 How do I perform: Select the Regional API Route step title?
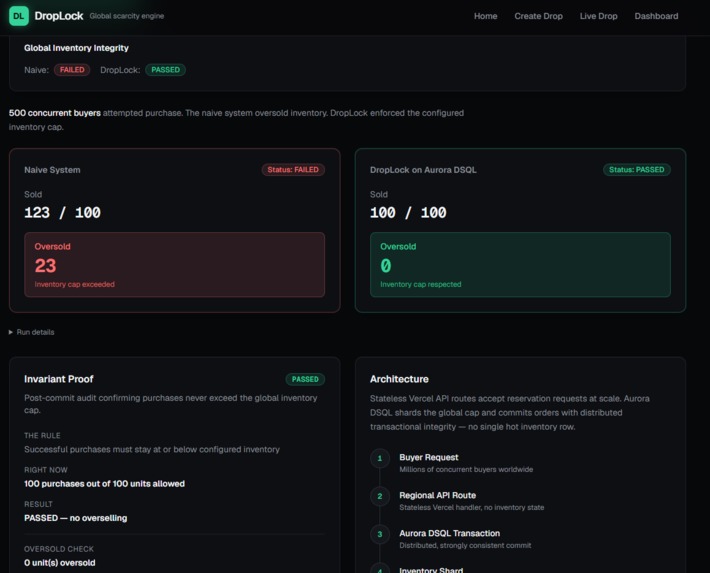click(437, 496)
